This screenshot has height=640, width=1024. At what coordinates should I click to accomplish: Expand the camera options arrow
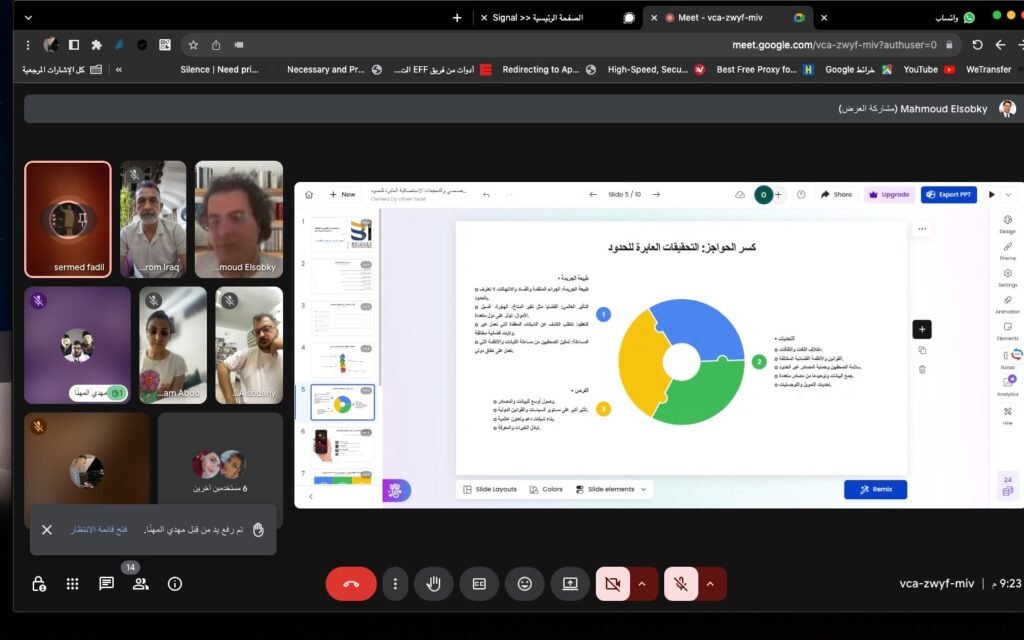pyautogui.click(x=642, y=584)
